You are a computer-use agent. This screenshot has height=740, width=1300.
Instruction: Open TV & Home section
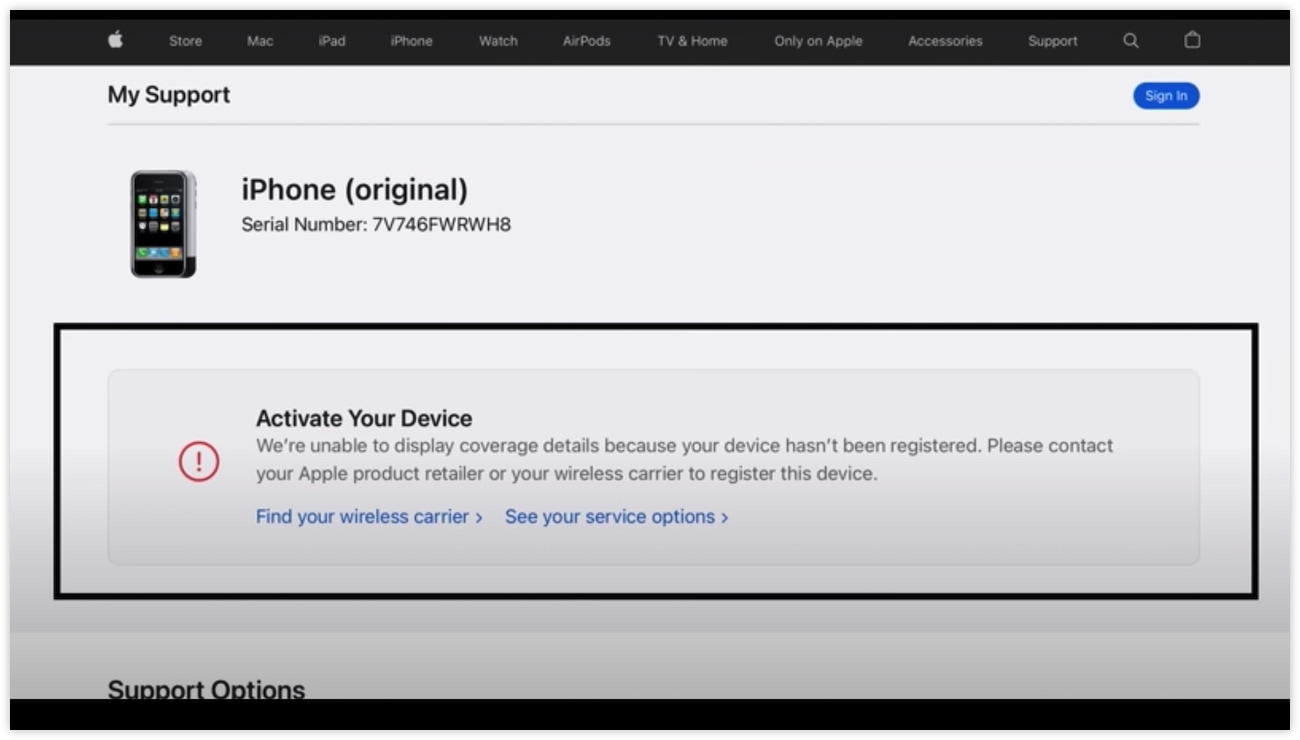coord(692,41)
